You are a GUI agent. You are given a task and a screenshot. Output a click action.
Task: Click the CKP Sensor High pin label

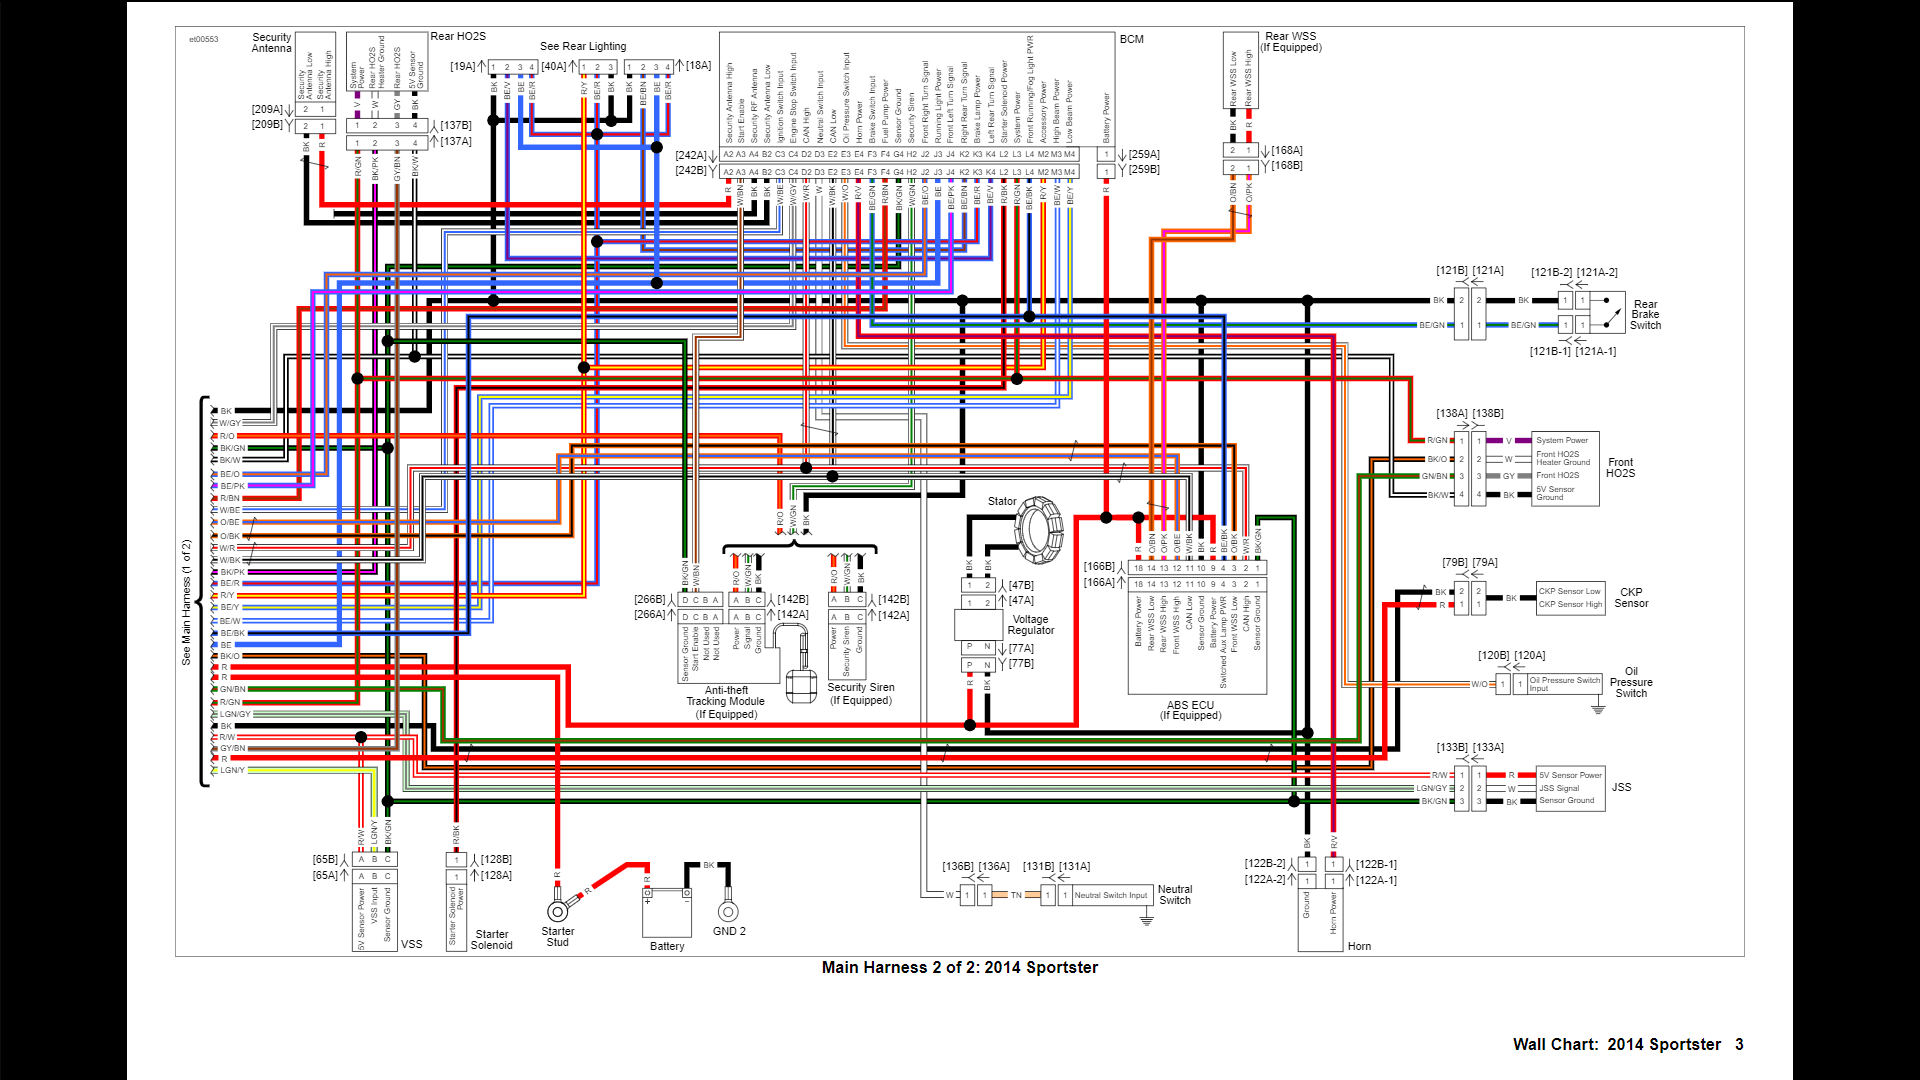pyautogui.click(x=1570, y=604)
